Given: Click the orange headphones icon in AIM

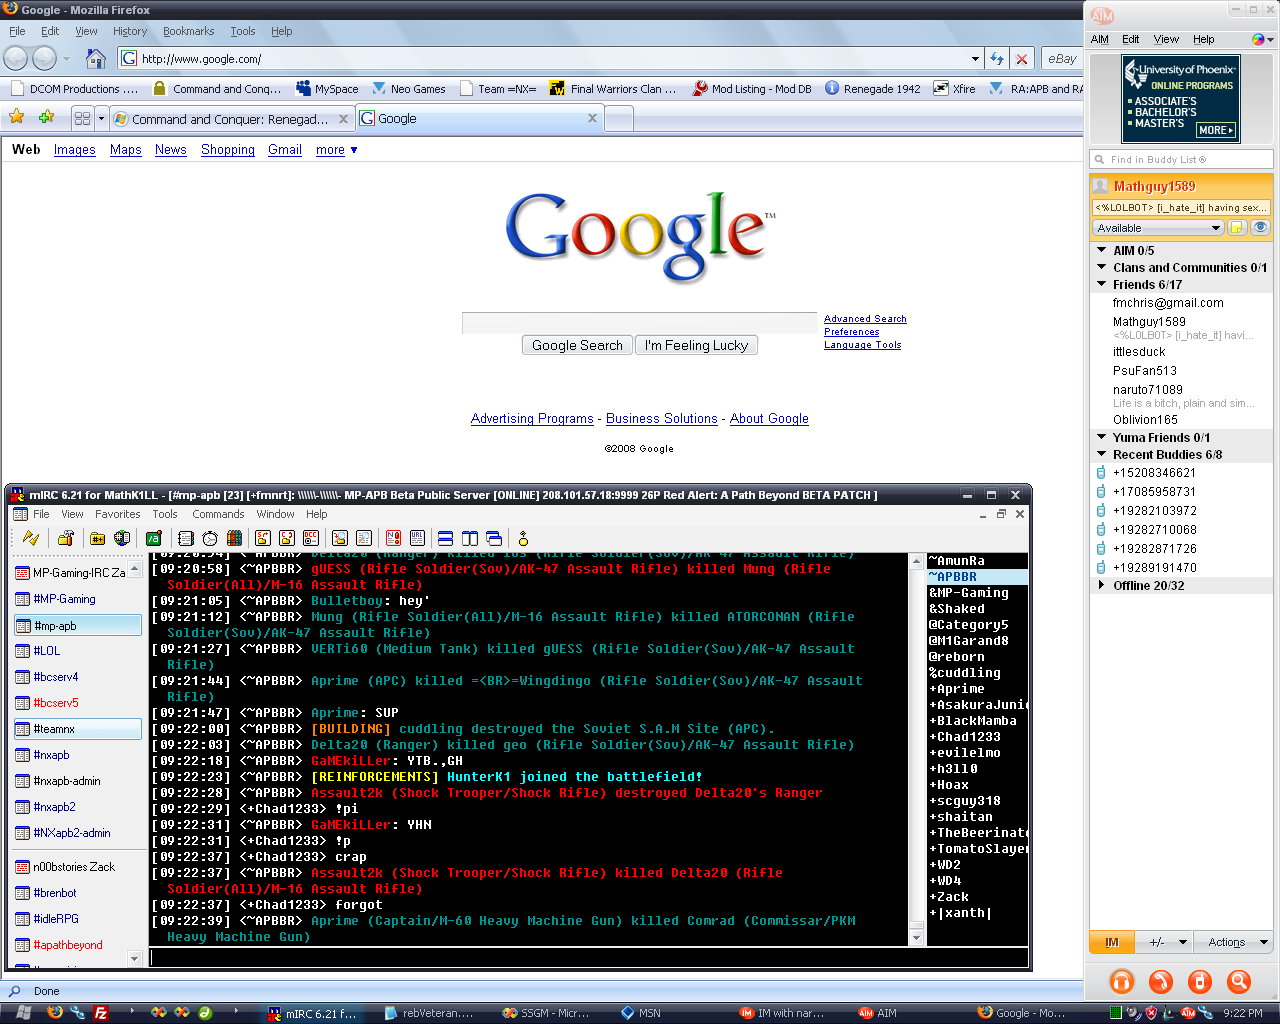Looking at the screenshot, I should [x=1121, y=981].
